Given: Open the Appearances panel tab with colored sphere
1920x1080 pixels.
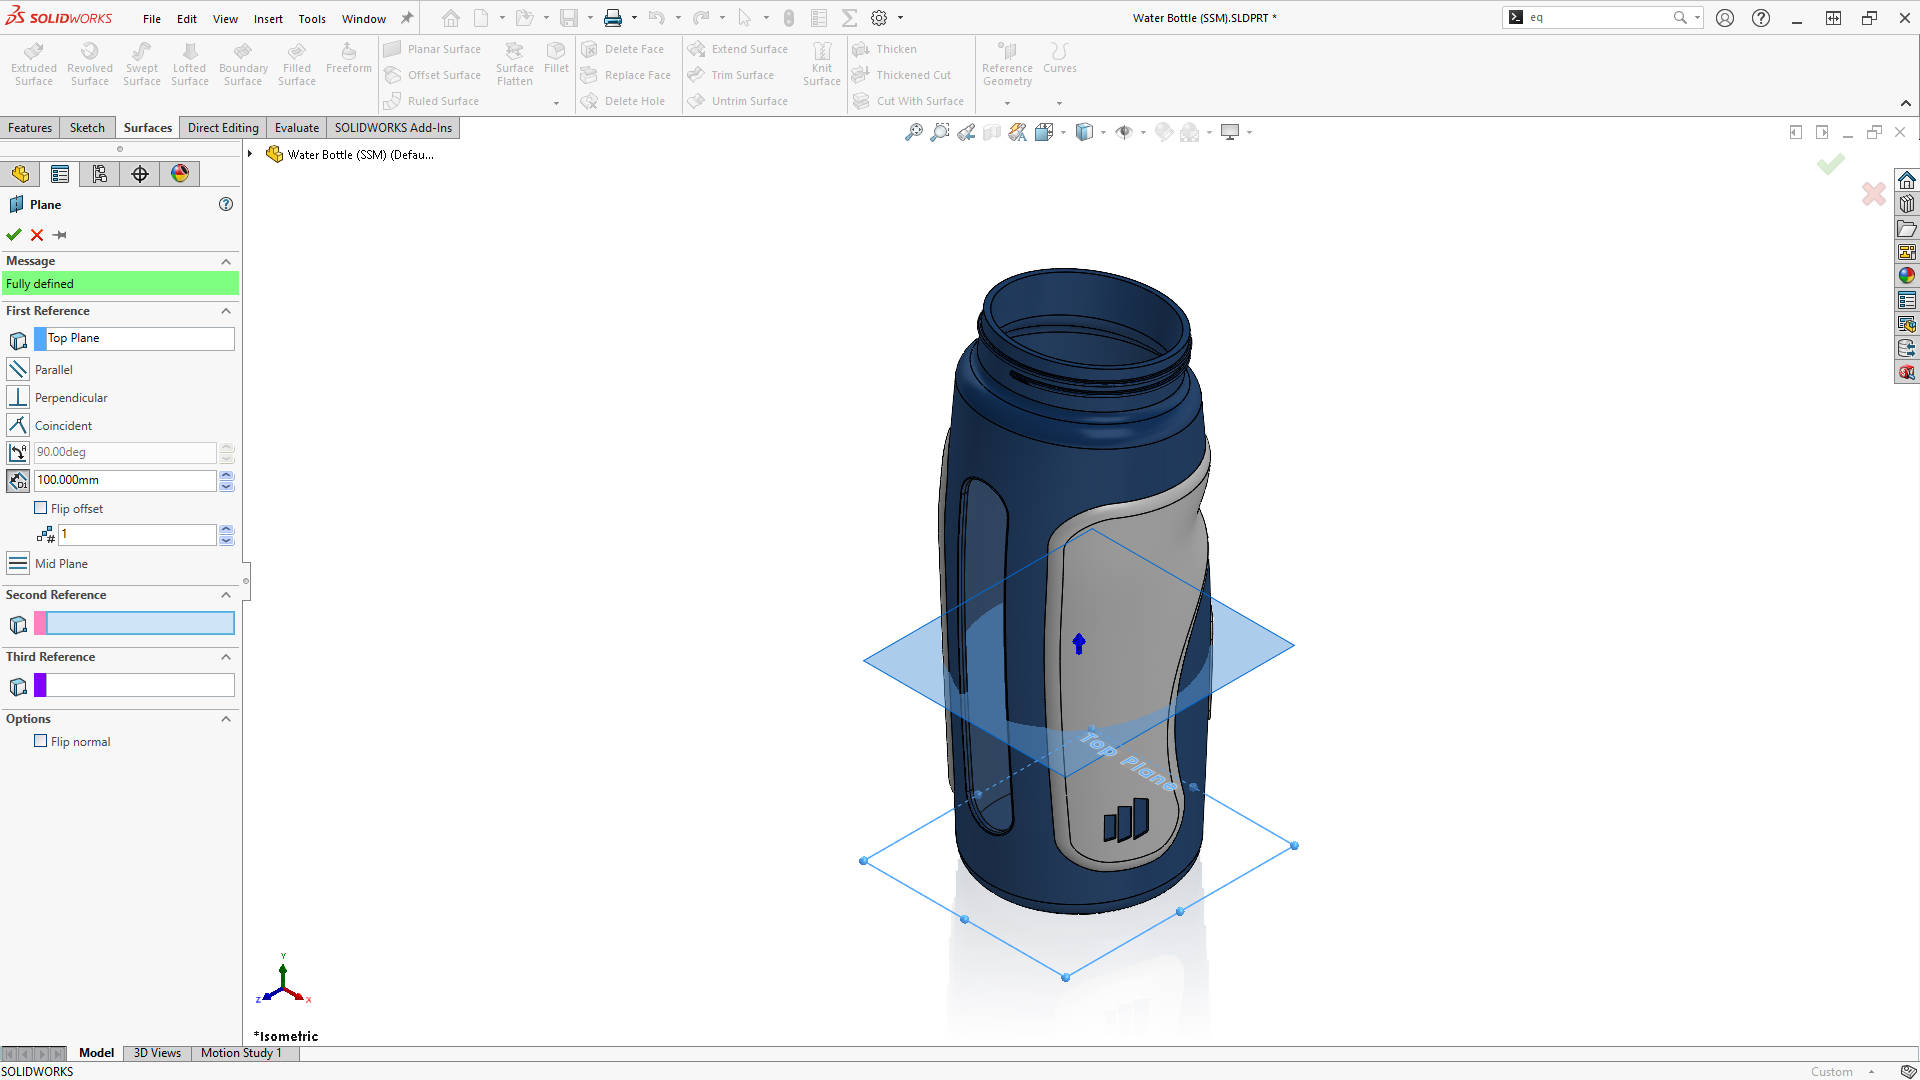Looking at the screenshot, I should tap(179, 173).
